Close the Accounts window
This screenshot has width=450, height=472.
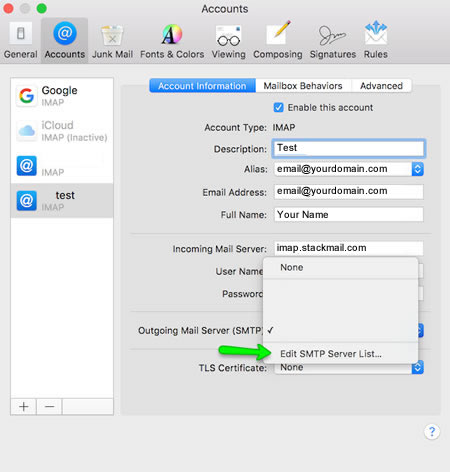8,8
